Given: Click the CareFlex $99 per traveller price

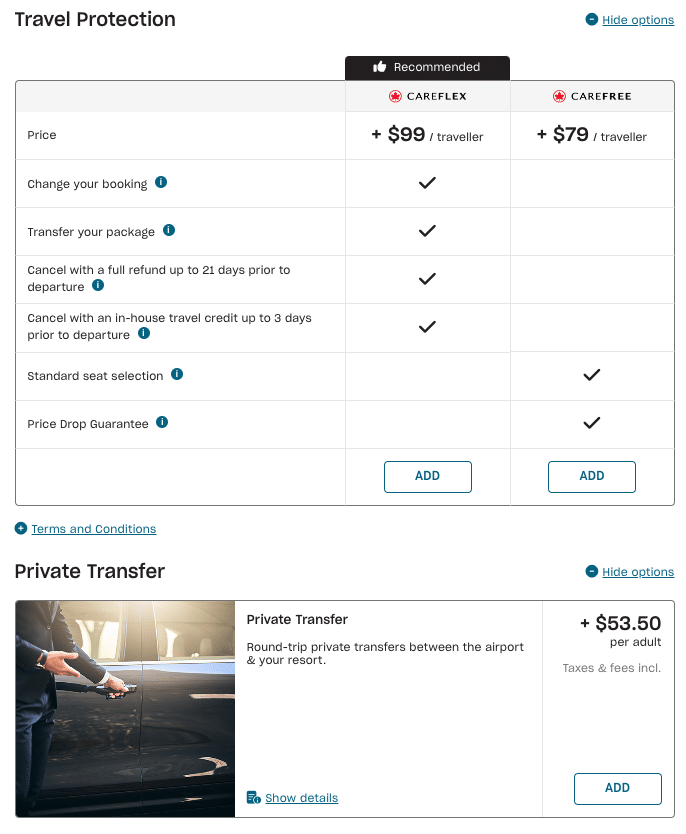Looking at the screenshot, I should coord(427,135).
